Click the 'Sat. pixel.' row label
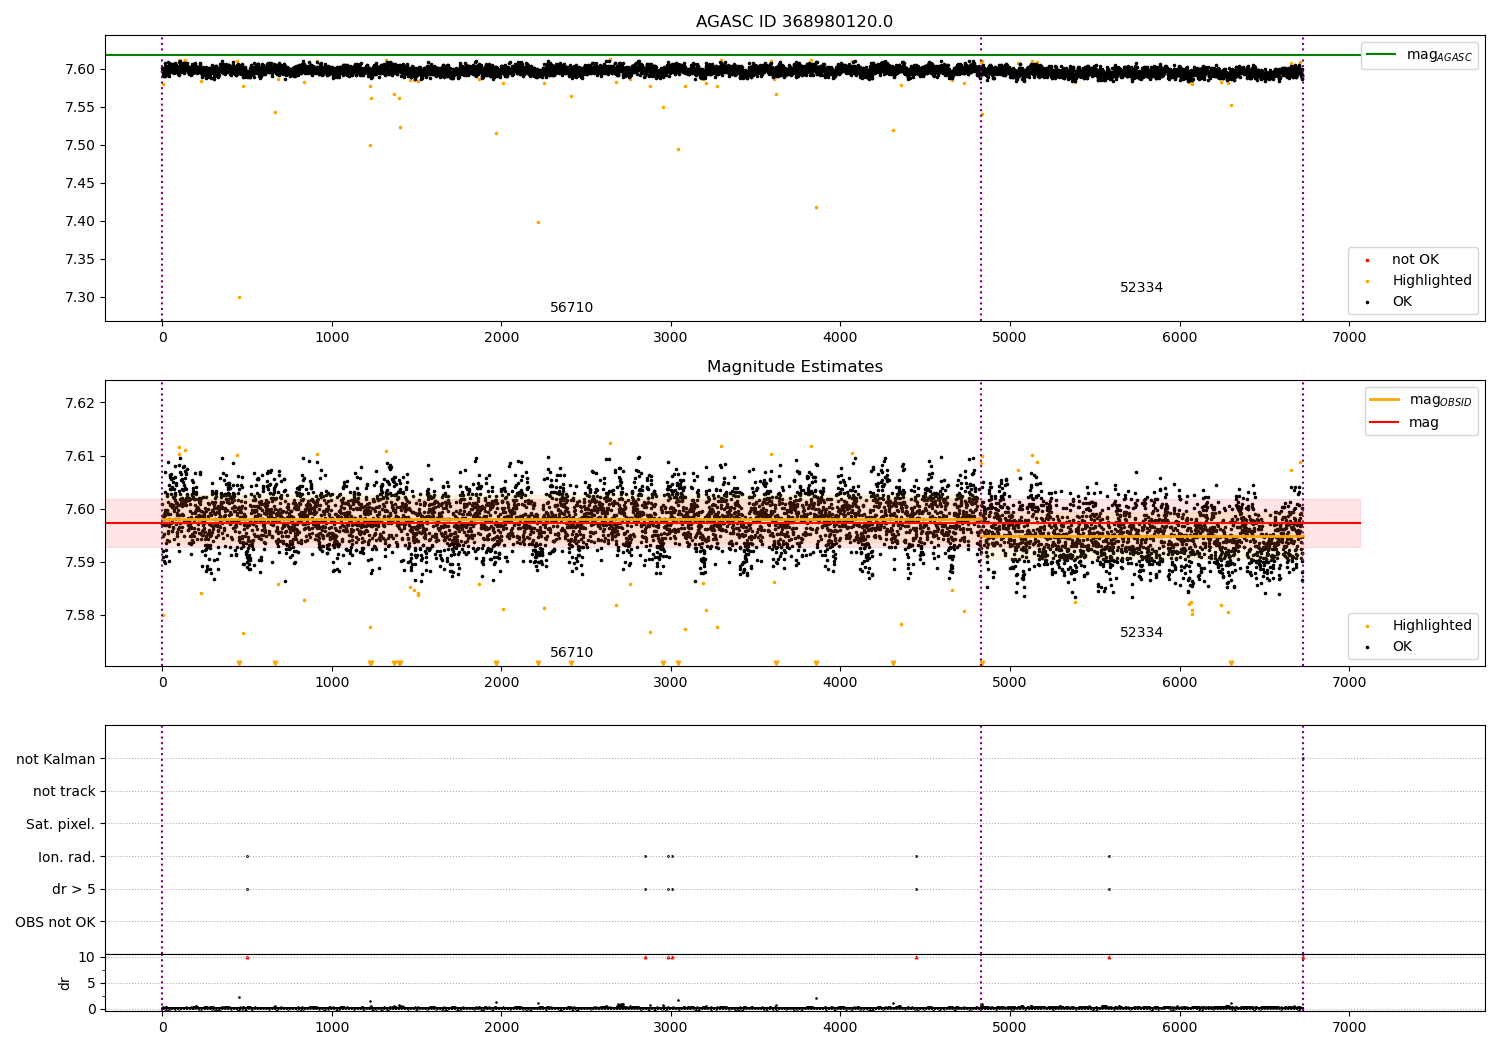Viewport: 1500px width, 1050px height. pyautogui.click(x=60, y=825)
